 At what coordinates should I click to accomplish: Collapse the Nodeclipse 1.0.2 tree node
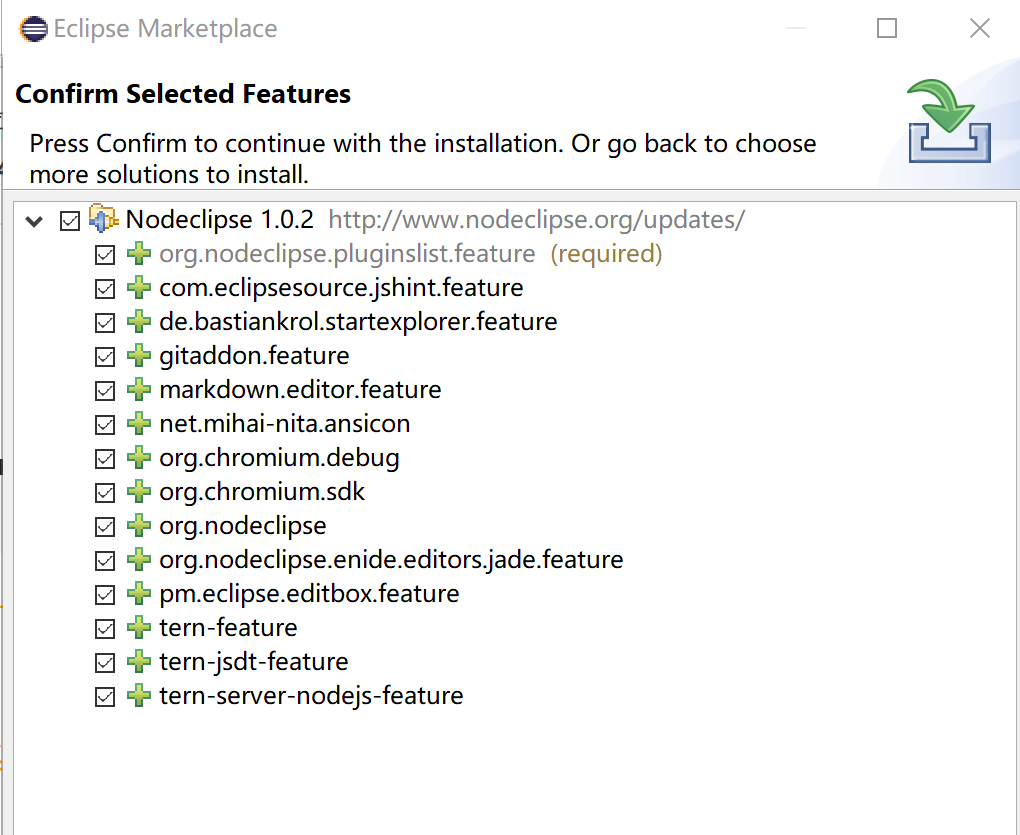coord(33,219)
